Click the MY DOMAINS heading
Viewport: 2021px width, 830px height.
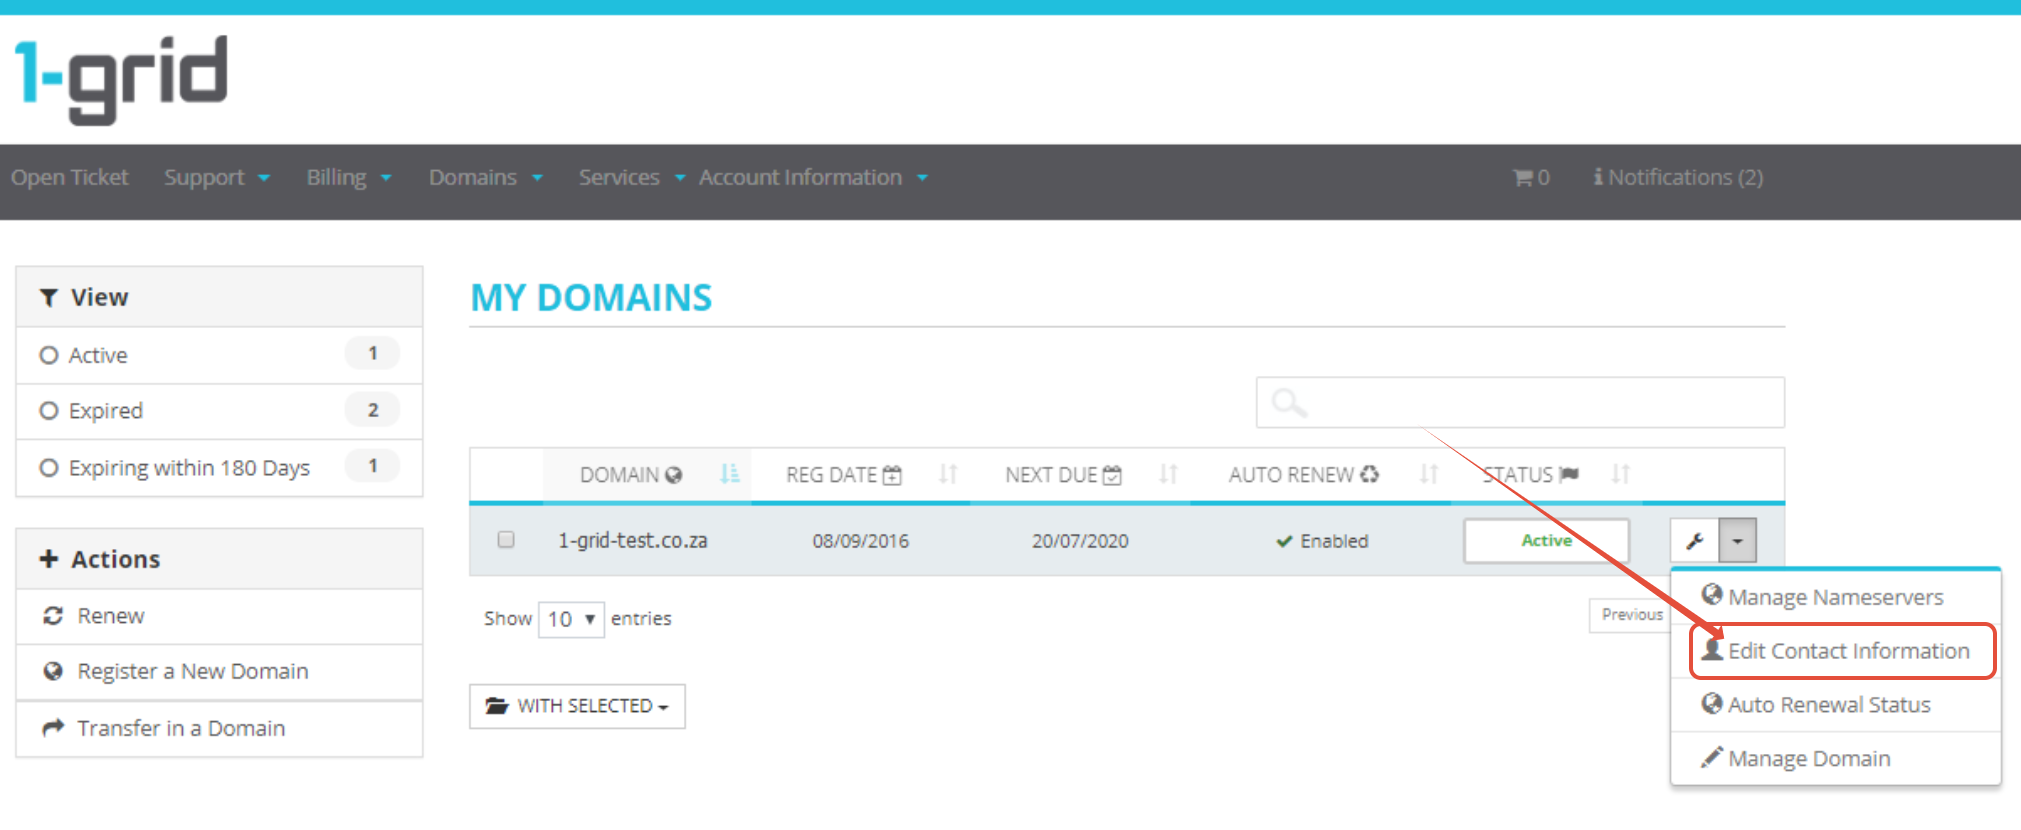pos(591,298)
